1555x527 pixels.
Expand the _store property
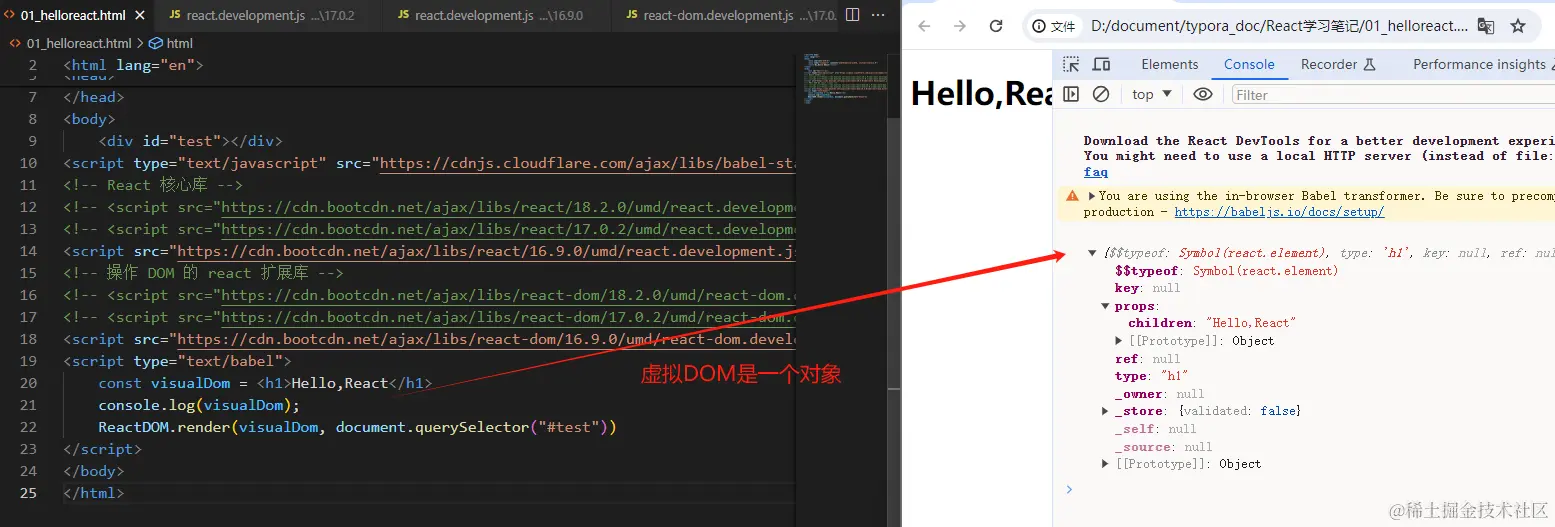tap(1105, 411)
